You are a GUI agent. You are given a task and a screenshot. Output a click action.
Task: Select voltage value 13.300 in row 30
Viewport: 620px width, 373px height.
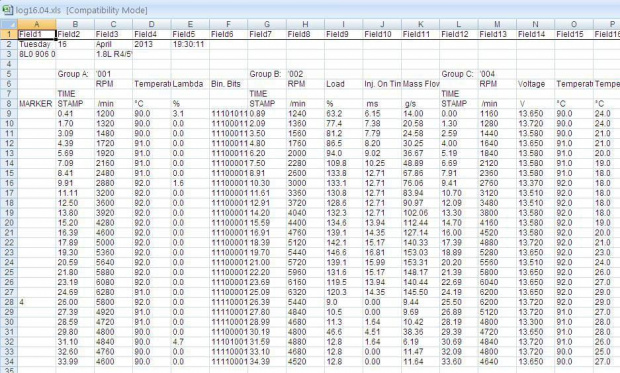click(535, 322)
